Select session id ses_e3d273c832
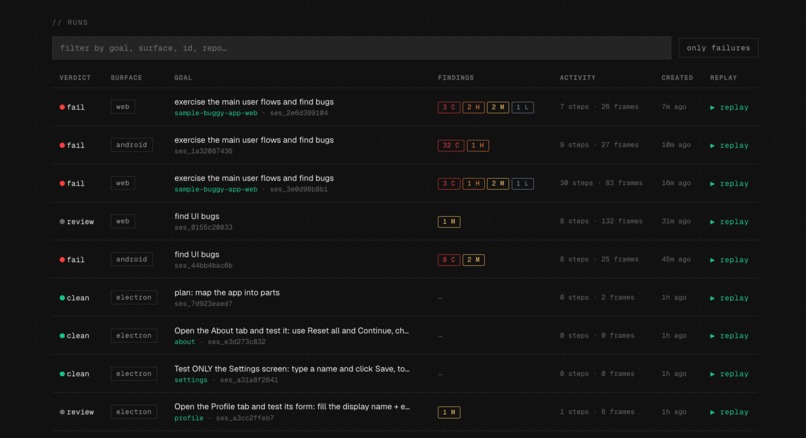806x438 pixels. tap(236, 342)
